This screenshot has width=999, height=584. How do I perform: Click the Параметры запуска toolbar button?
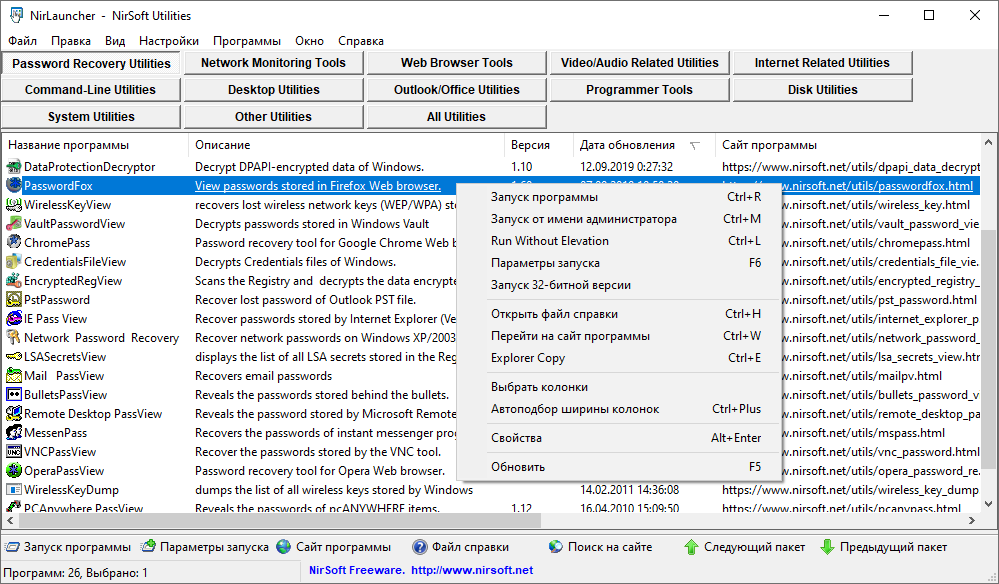tap(206, 547)
